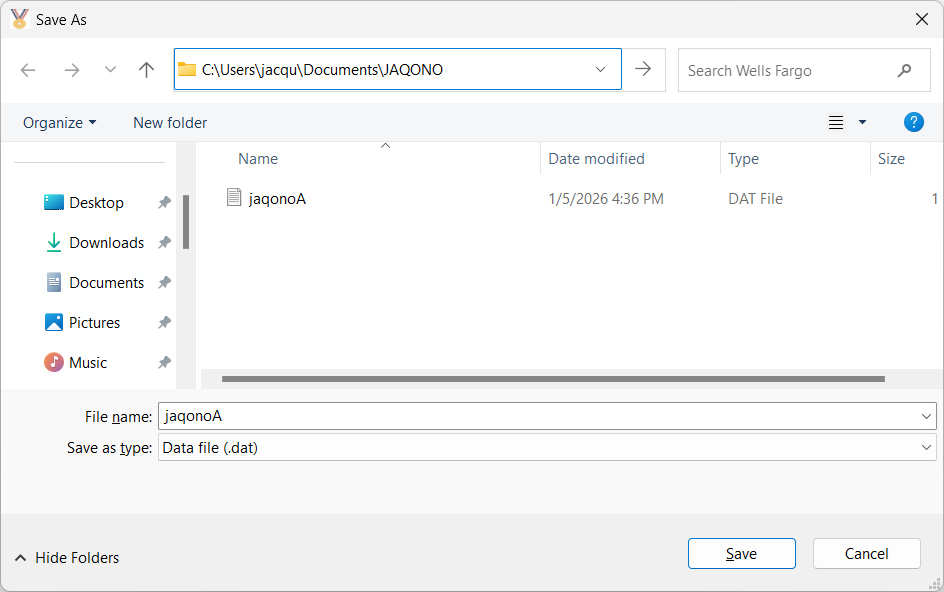Create a New folder

(x=170, y=123)
